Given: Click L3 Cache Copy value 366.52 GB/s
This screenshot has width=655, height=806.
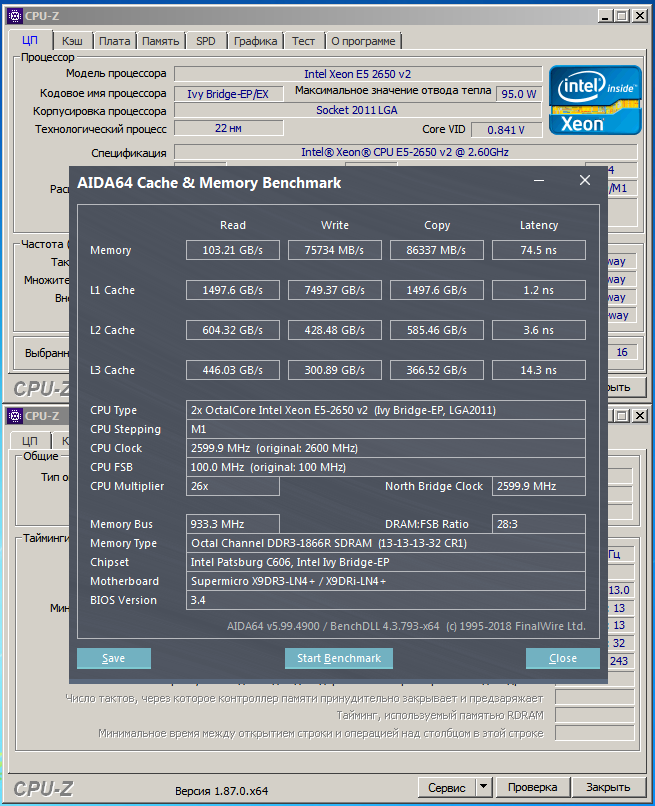Looking at the screenshot, I should pos(436,370).
